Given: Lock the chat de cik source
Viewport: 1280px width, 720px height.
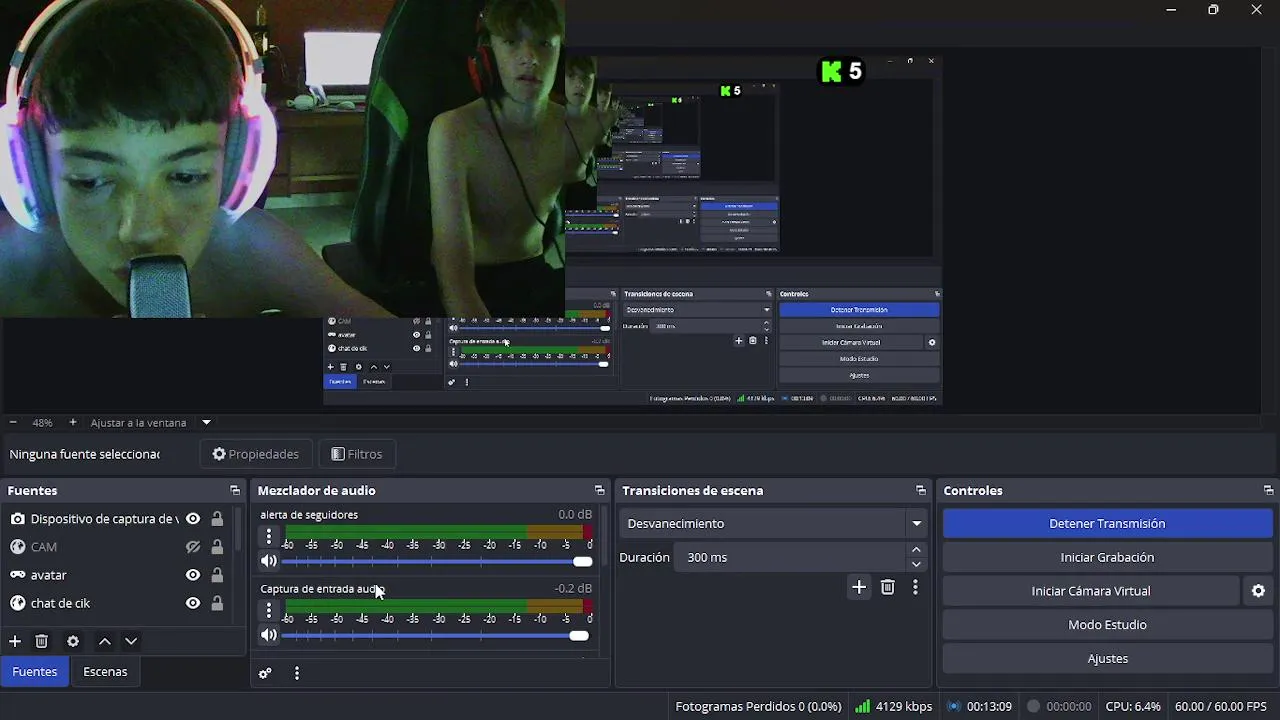Looking at the screenshot, I should (x=217, y=603).
